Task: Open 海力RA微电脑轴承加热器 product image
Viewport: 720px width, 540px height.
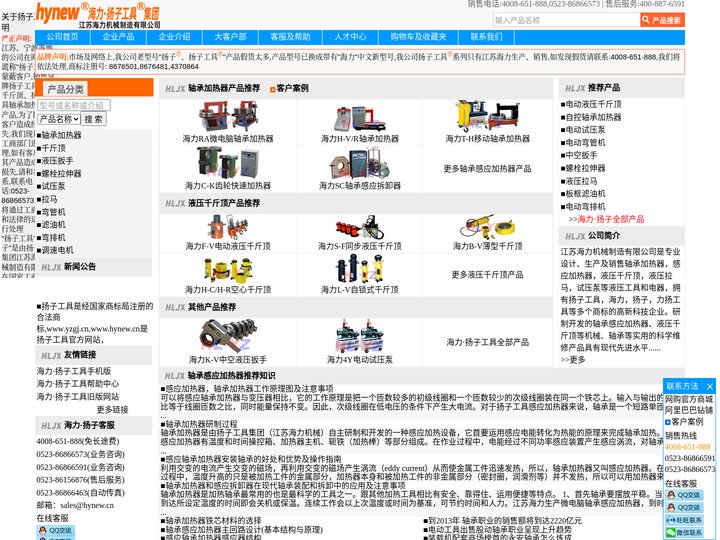Action: 228,116
